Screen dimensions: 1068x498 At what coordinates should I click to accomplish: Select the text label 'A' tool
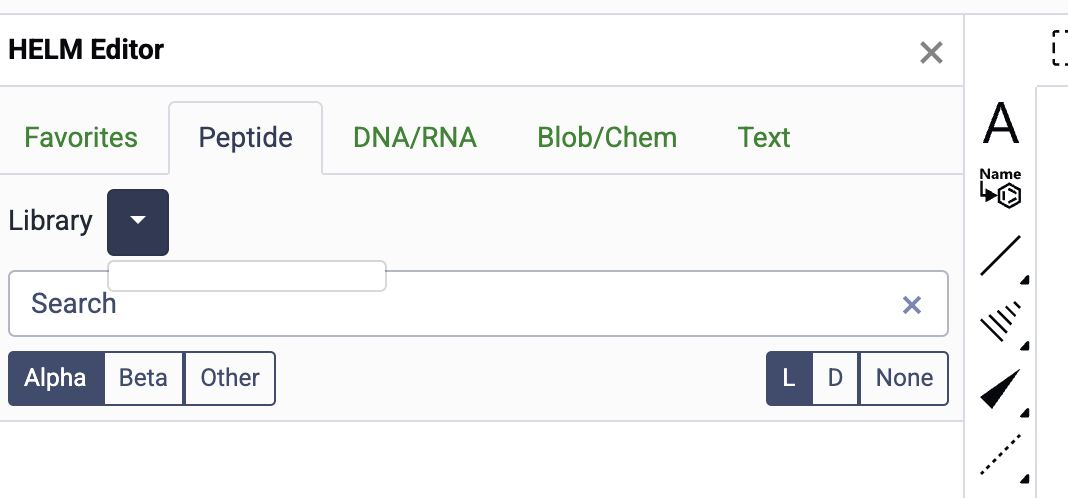click(1001, 123)
